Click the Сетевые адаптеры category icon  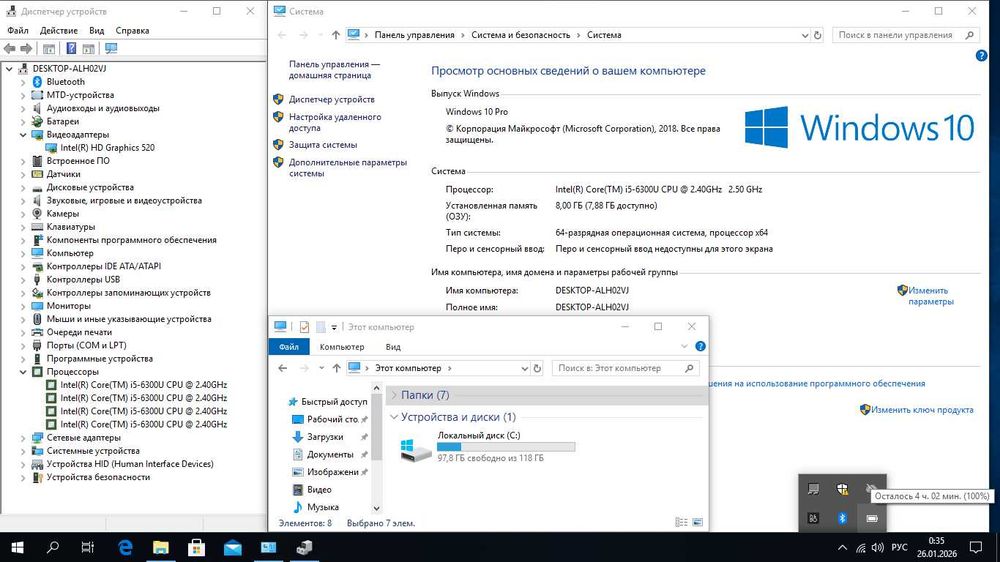click(x=37, y=438)
